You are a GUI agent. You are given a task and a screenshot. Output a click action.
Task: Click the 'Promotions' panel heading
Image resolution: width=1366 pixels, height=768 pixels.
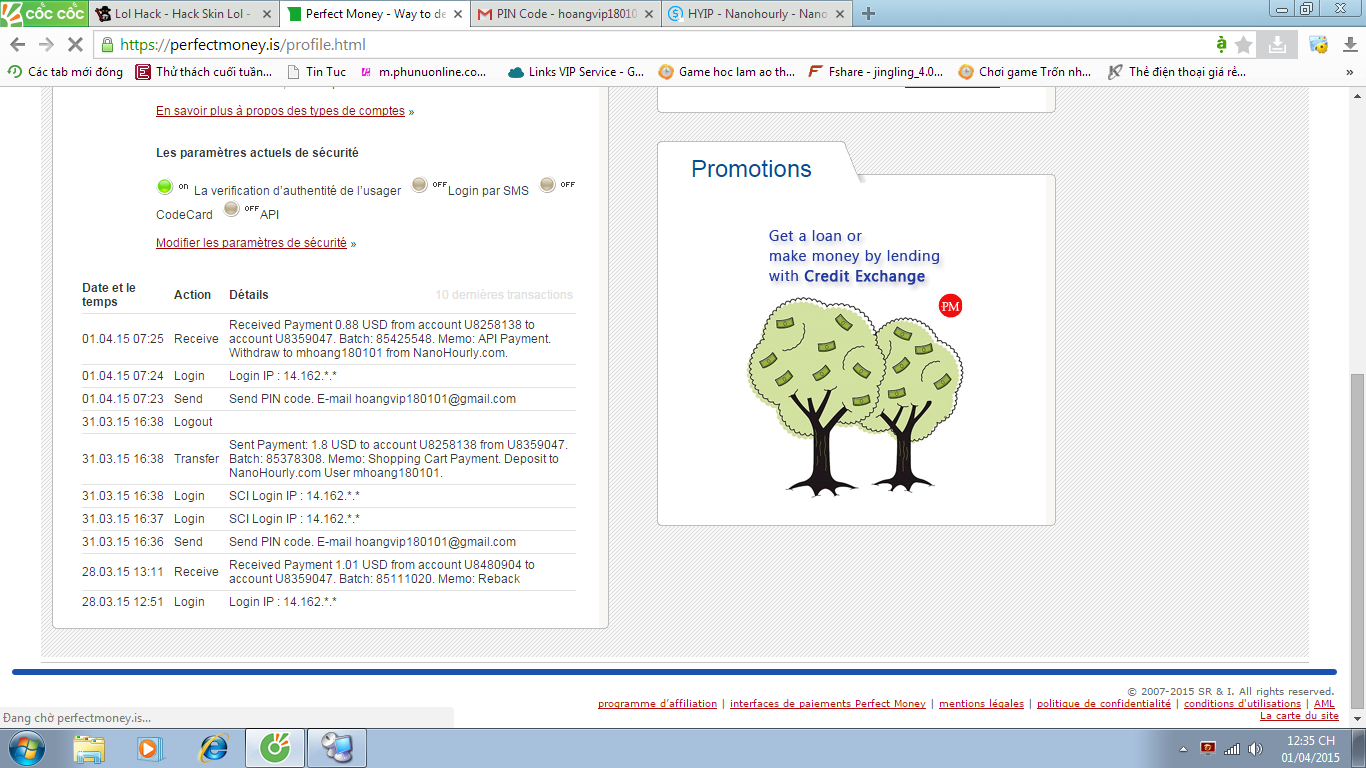click(751, 169)
